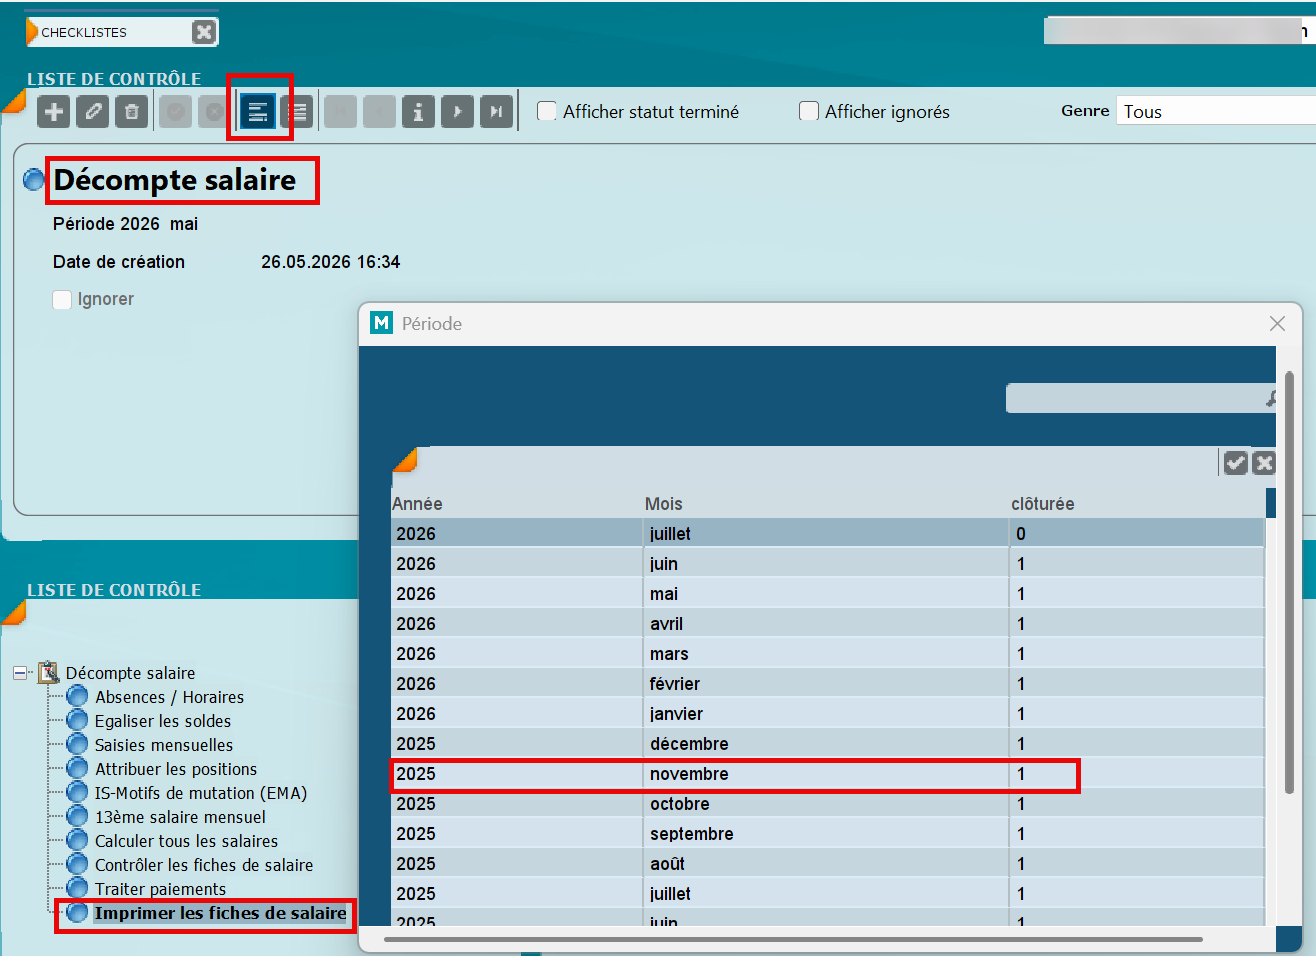The height and width of the screenshot is (956, 1316).
Task: Sort by Année column header
Action: click(x=417, y=504)
